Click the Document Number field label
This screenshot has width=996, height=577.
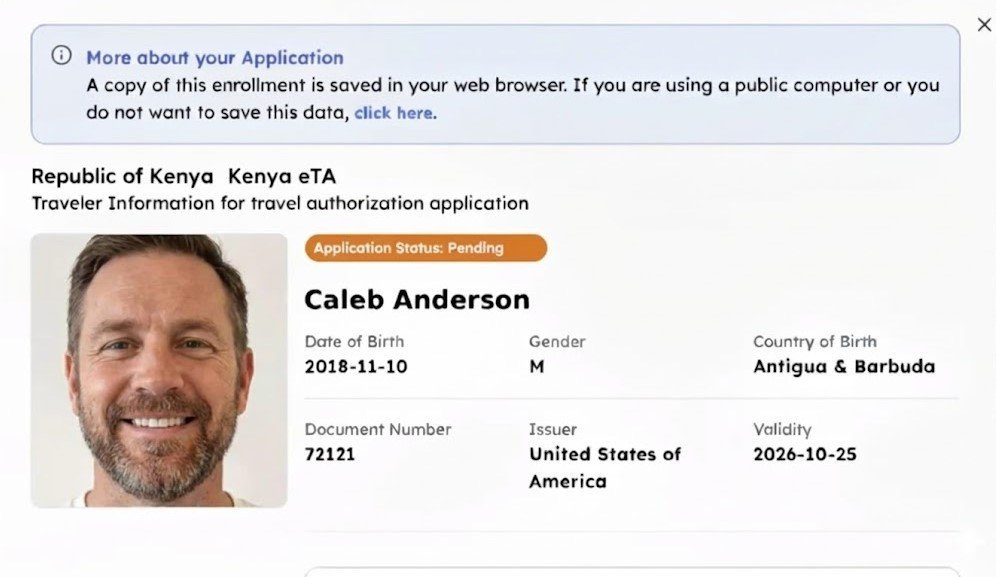pyautogui.click(x=378, y=429)
